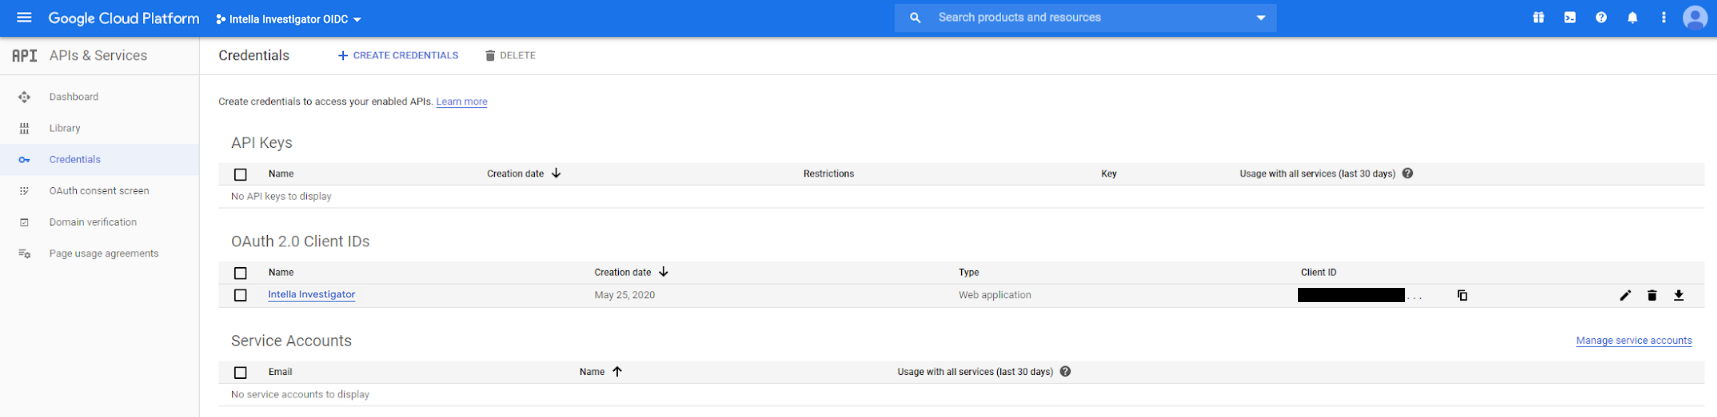Go to OAuth consent screen page

coord(99,191)
